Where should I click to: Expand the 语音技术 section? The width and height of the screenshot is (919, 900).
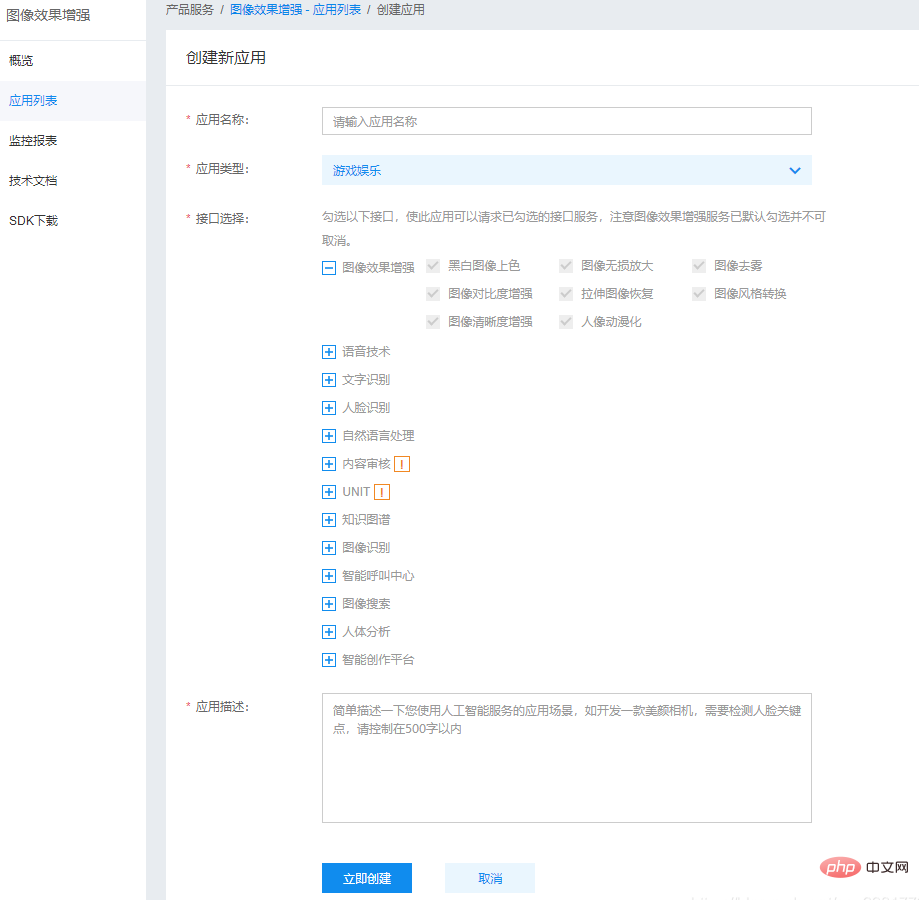point(329,351)
